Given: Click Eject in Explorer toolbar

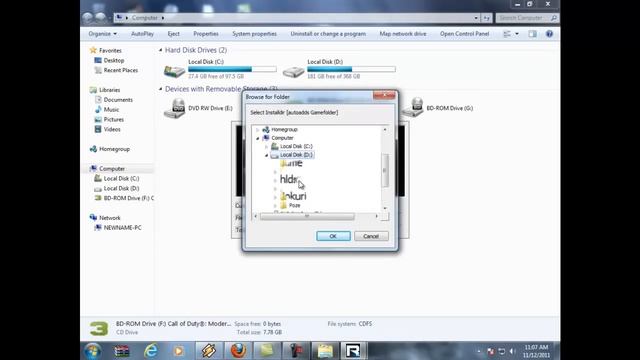Looking at the screenshot, I should click(x=173, y=34).
